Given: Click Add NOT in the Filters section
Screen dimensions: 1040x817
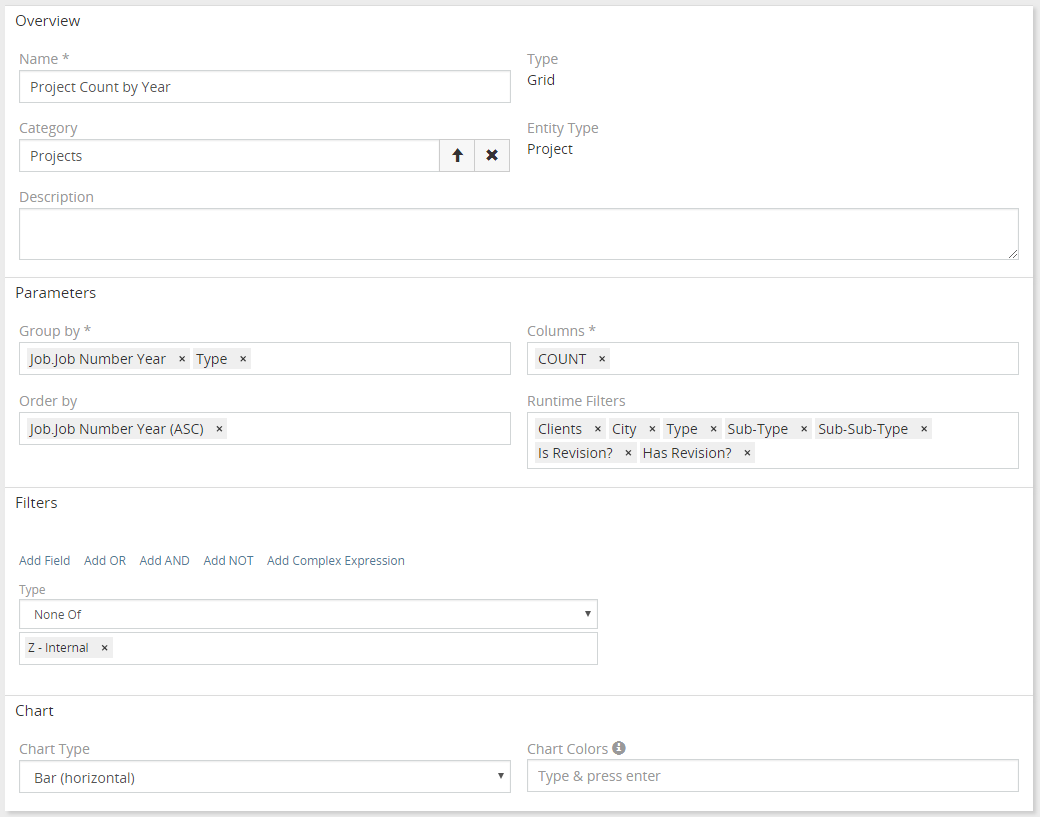Looking at the screenshot, I should (x=228, y=560).
